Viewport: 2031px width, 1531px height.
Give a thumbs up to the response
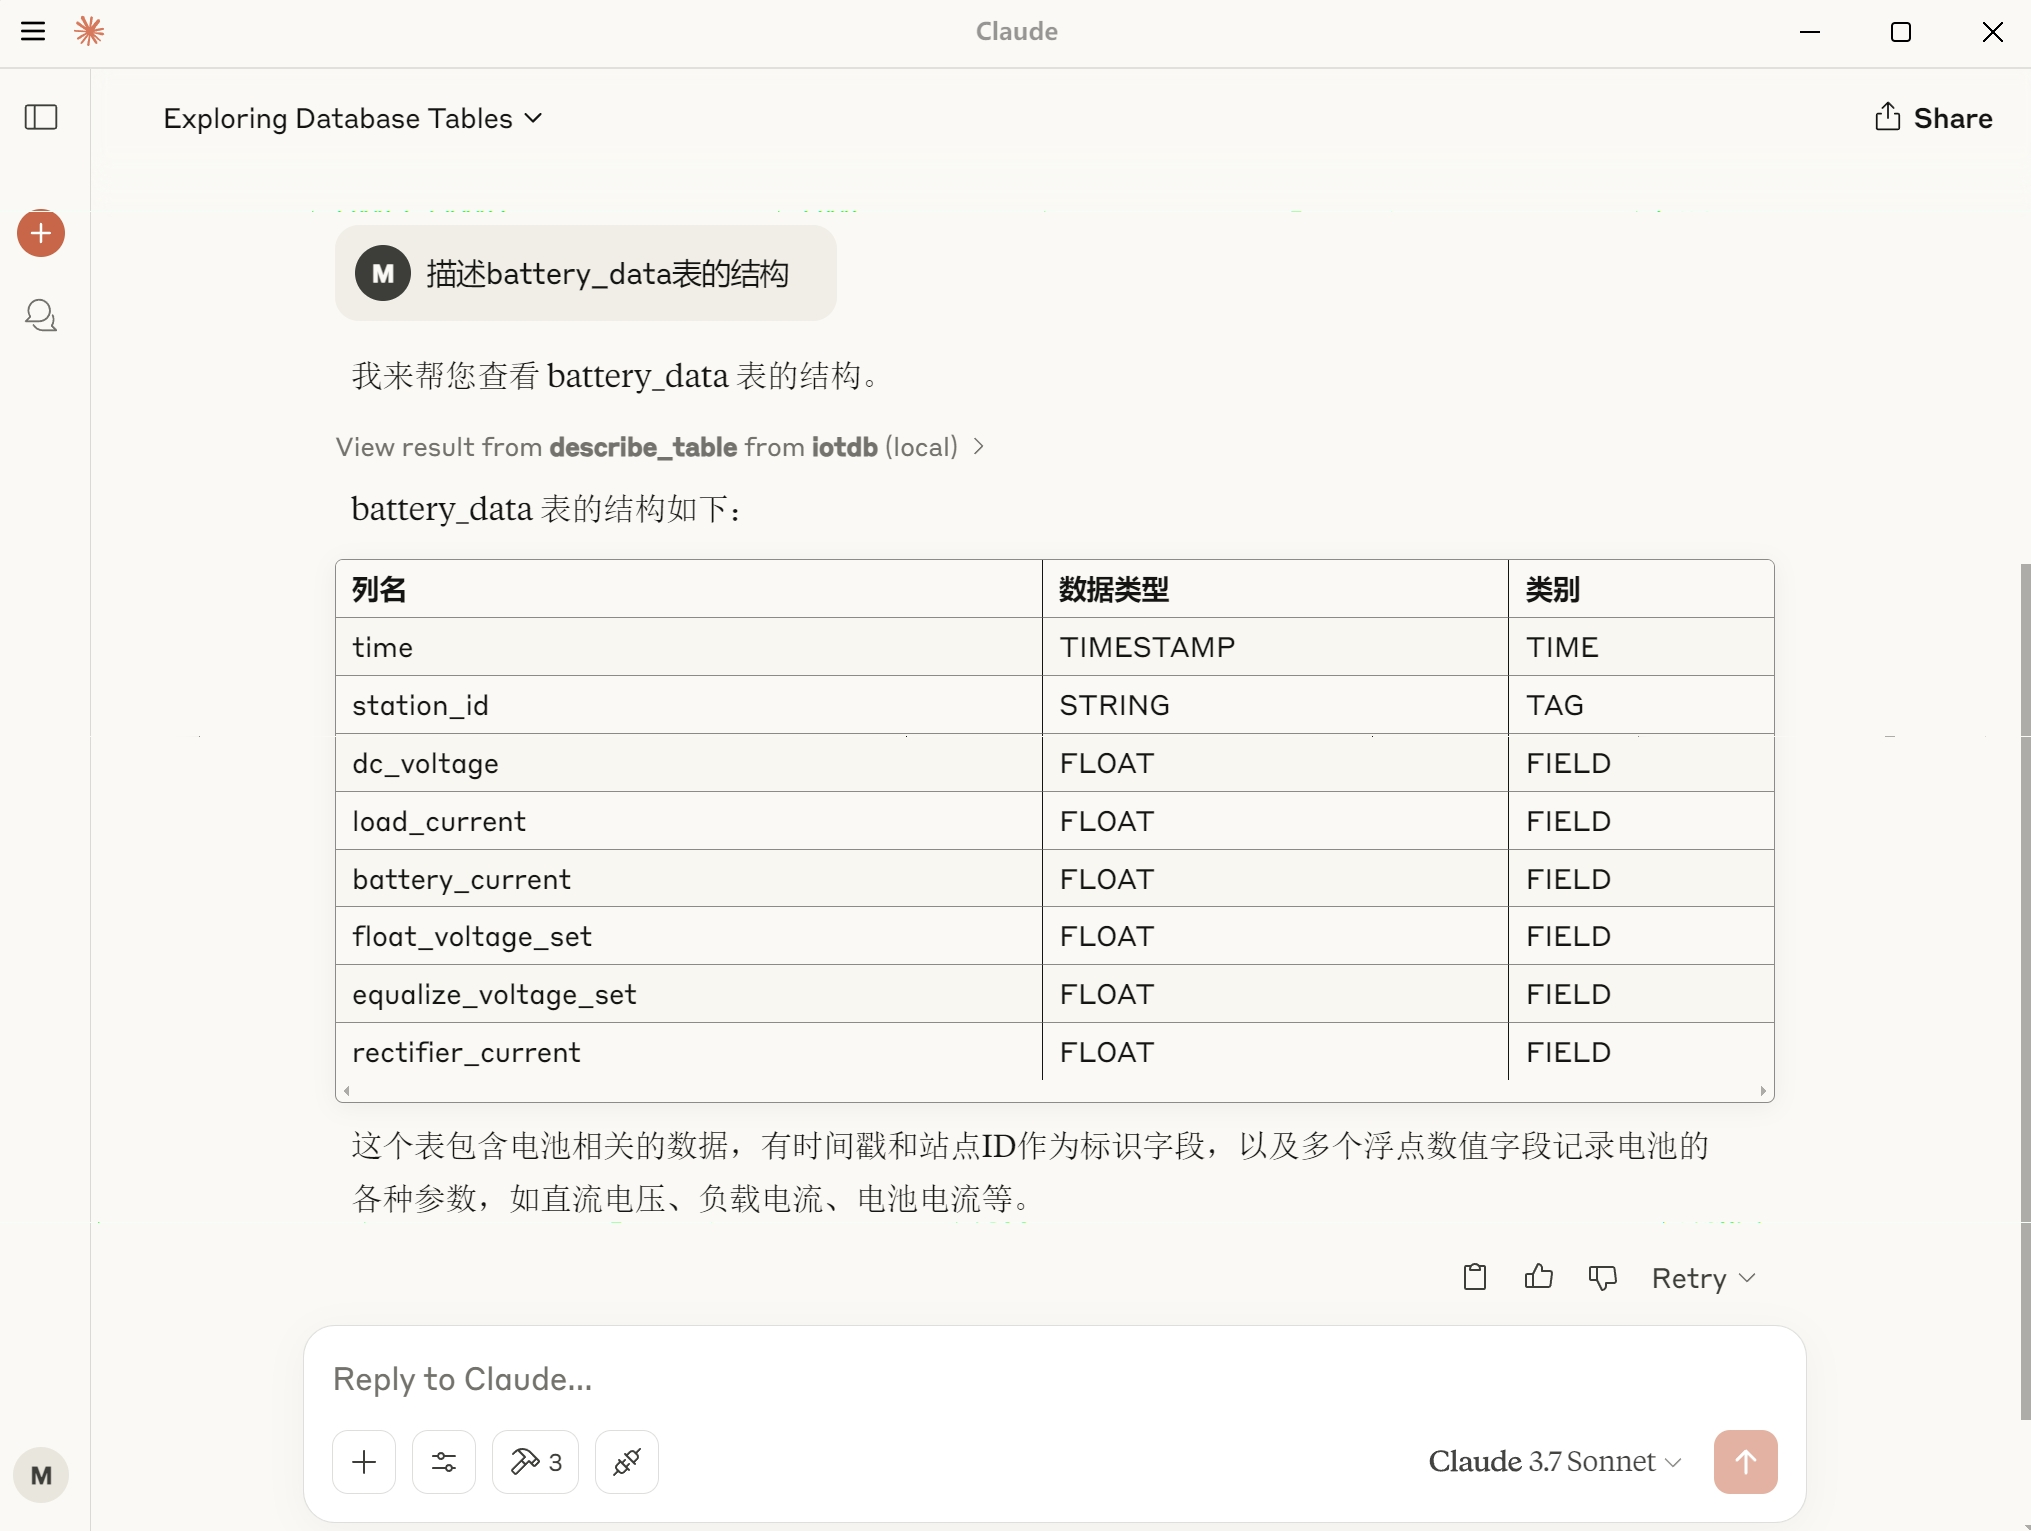tap(1537, 1277)
